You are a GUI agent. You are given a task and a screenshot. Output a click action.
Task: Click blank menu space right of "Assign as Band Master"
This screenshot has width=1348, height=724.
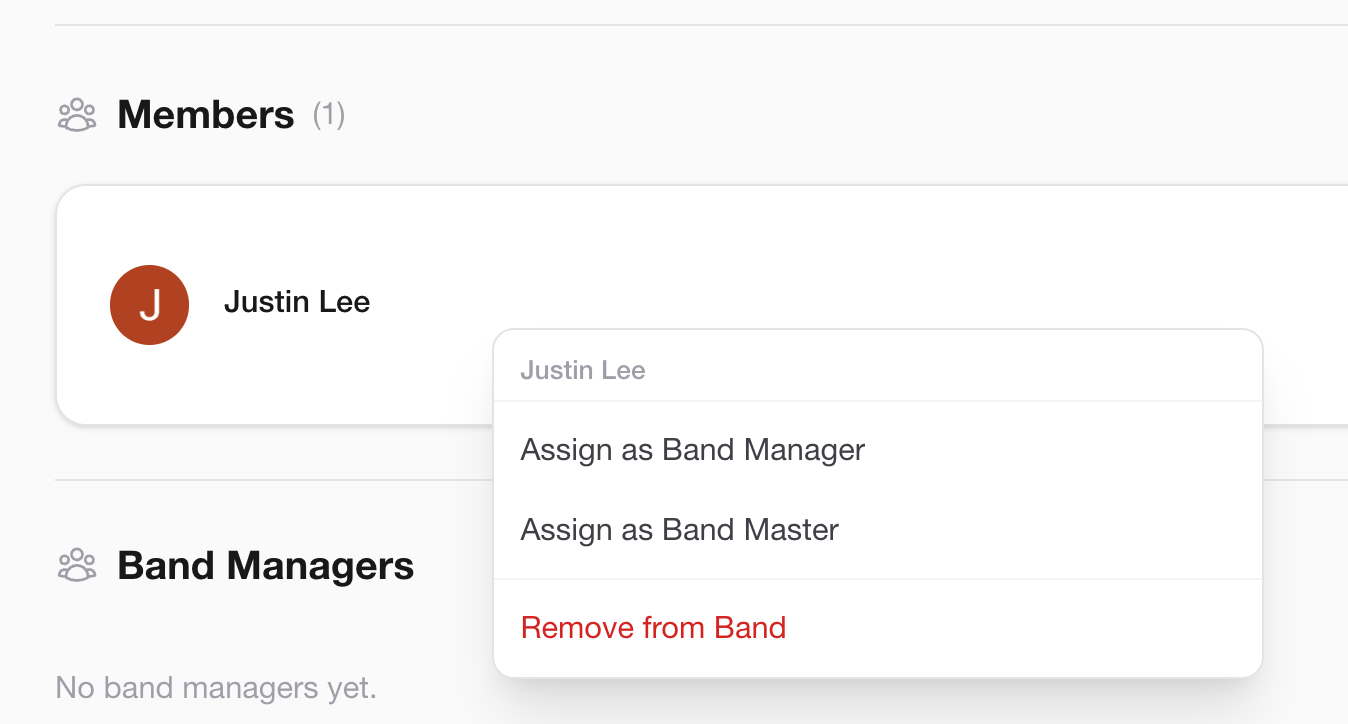point(1050,529)
